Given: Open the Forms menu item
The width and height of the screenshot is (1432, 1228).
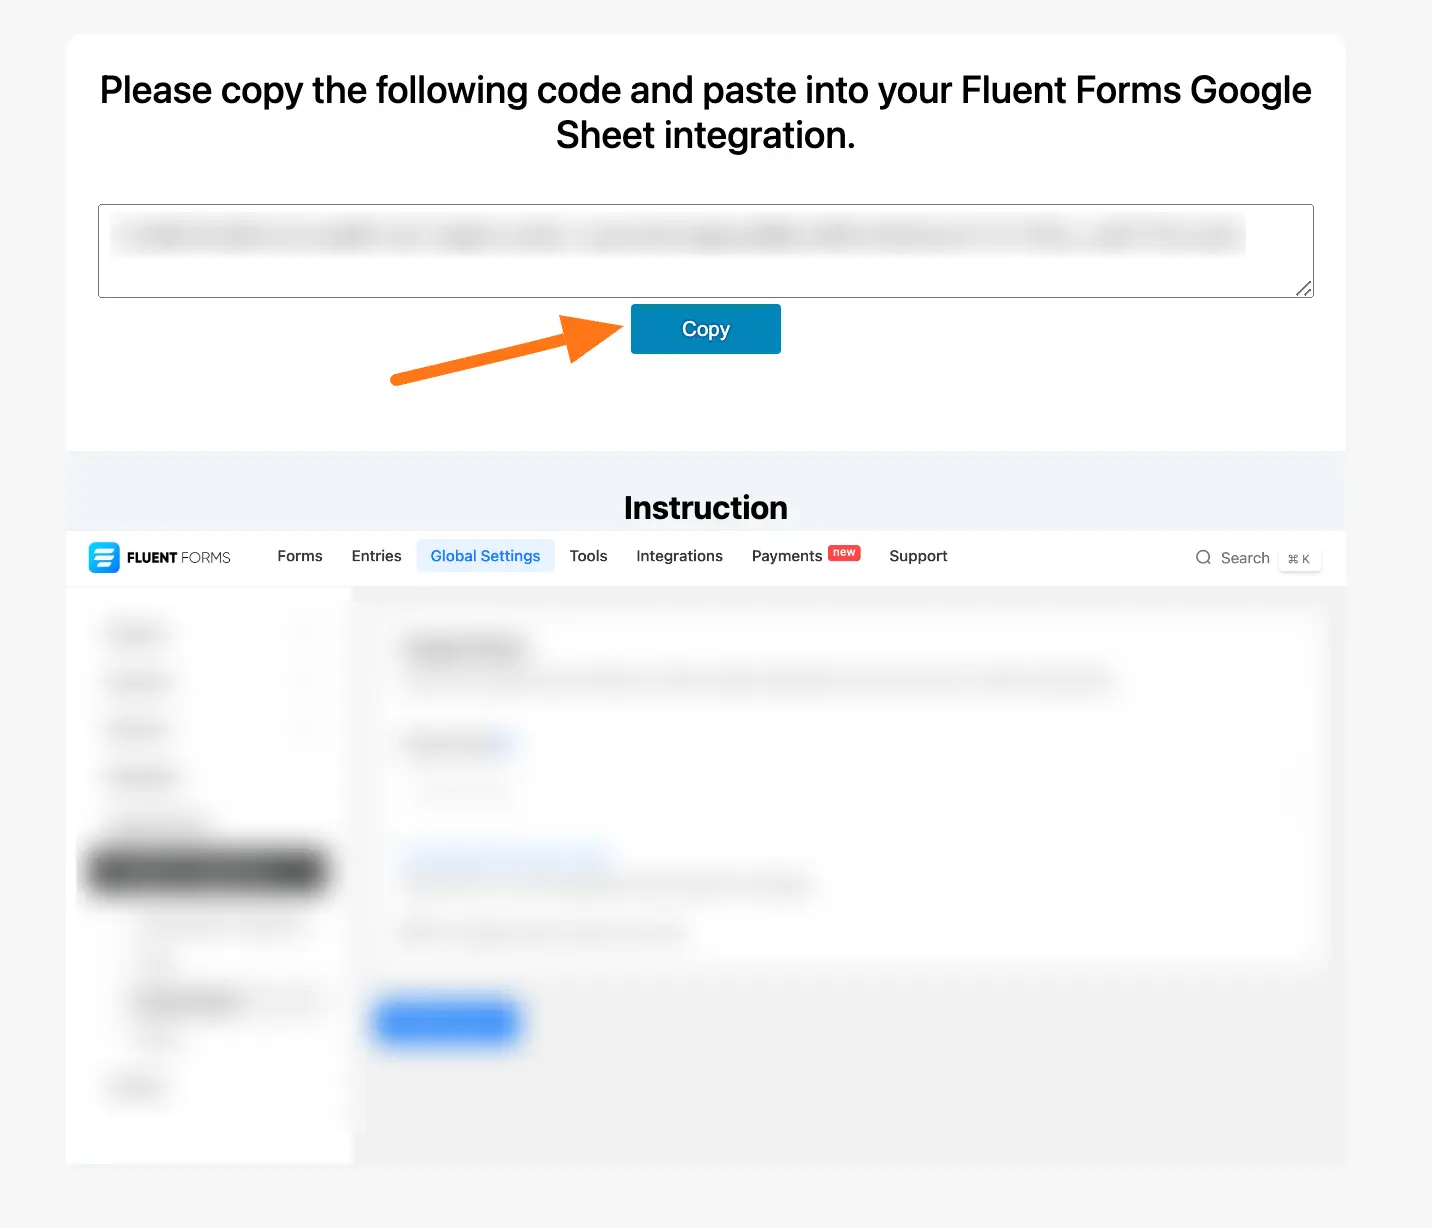Looking at the screenshot, I should (x=300, y=556).
